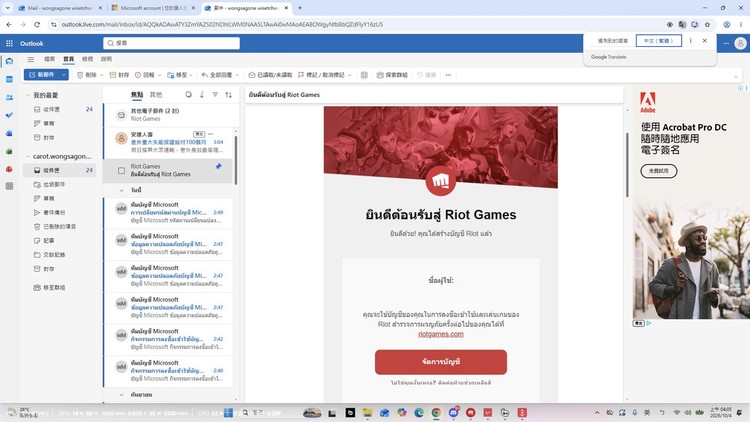Click the message list filter icon
Image resolution: width=750 pixels, height=422 pixels.
coord(215,95)
